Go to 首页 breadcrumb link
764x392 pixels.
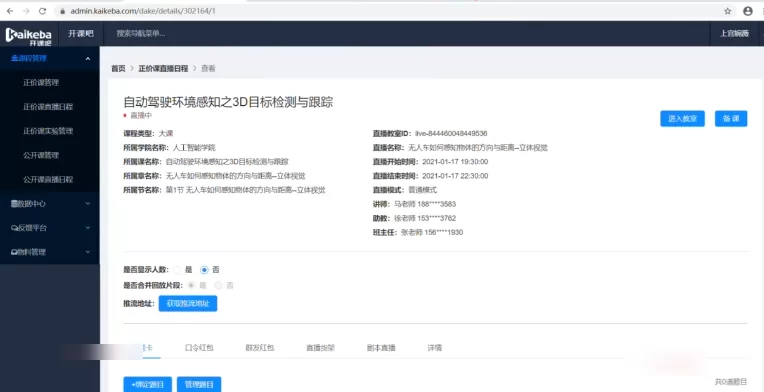click(118, 69)
